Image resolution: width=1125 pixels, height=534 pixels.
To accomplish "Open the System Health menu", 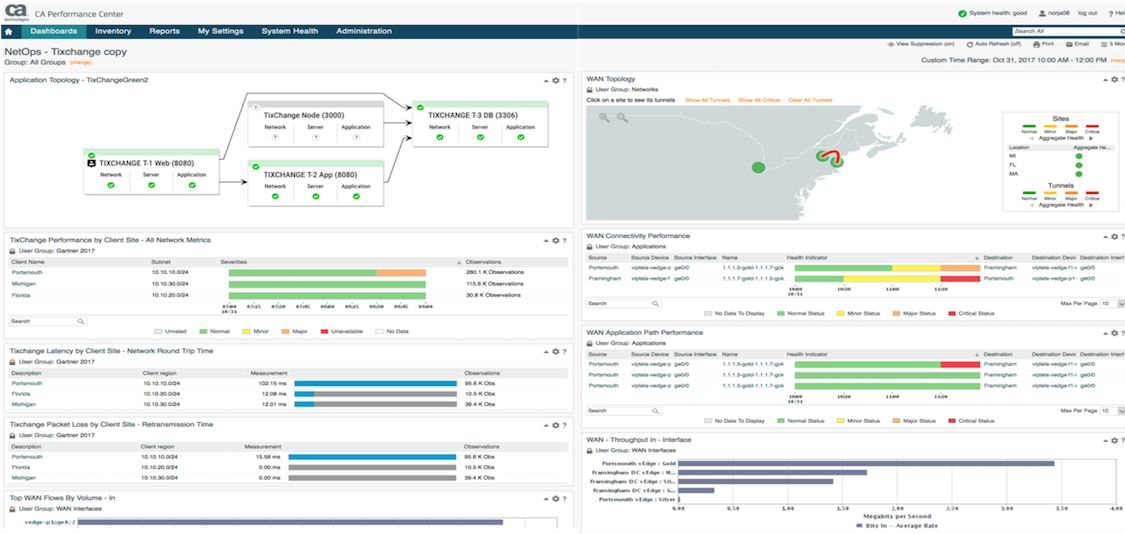I will pyautogui.click(x=290, y=32).
